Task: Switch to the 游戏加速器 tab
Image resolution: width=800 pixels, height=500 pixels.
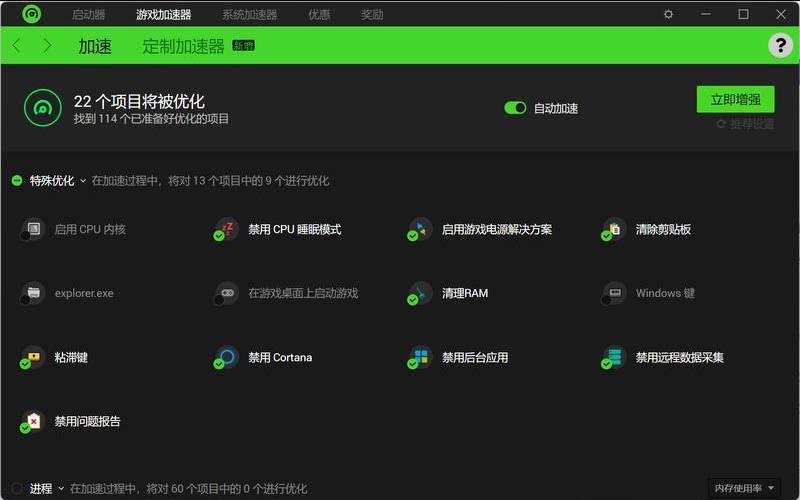Action: pos(163,15)
